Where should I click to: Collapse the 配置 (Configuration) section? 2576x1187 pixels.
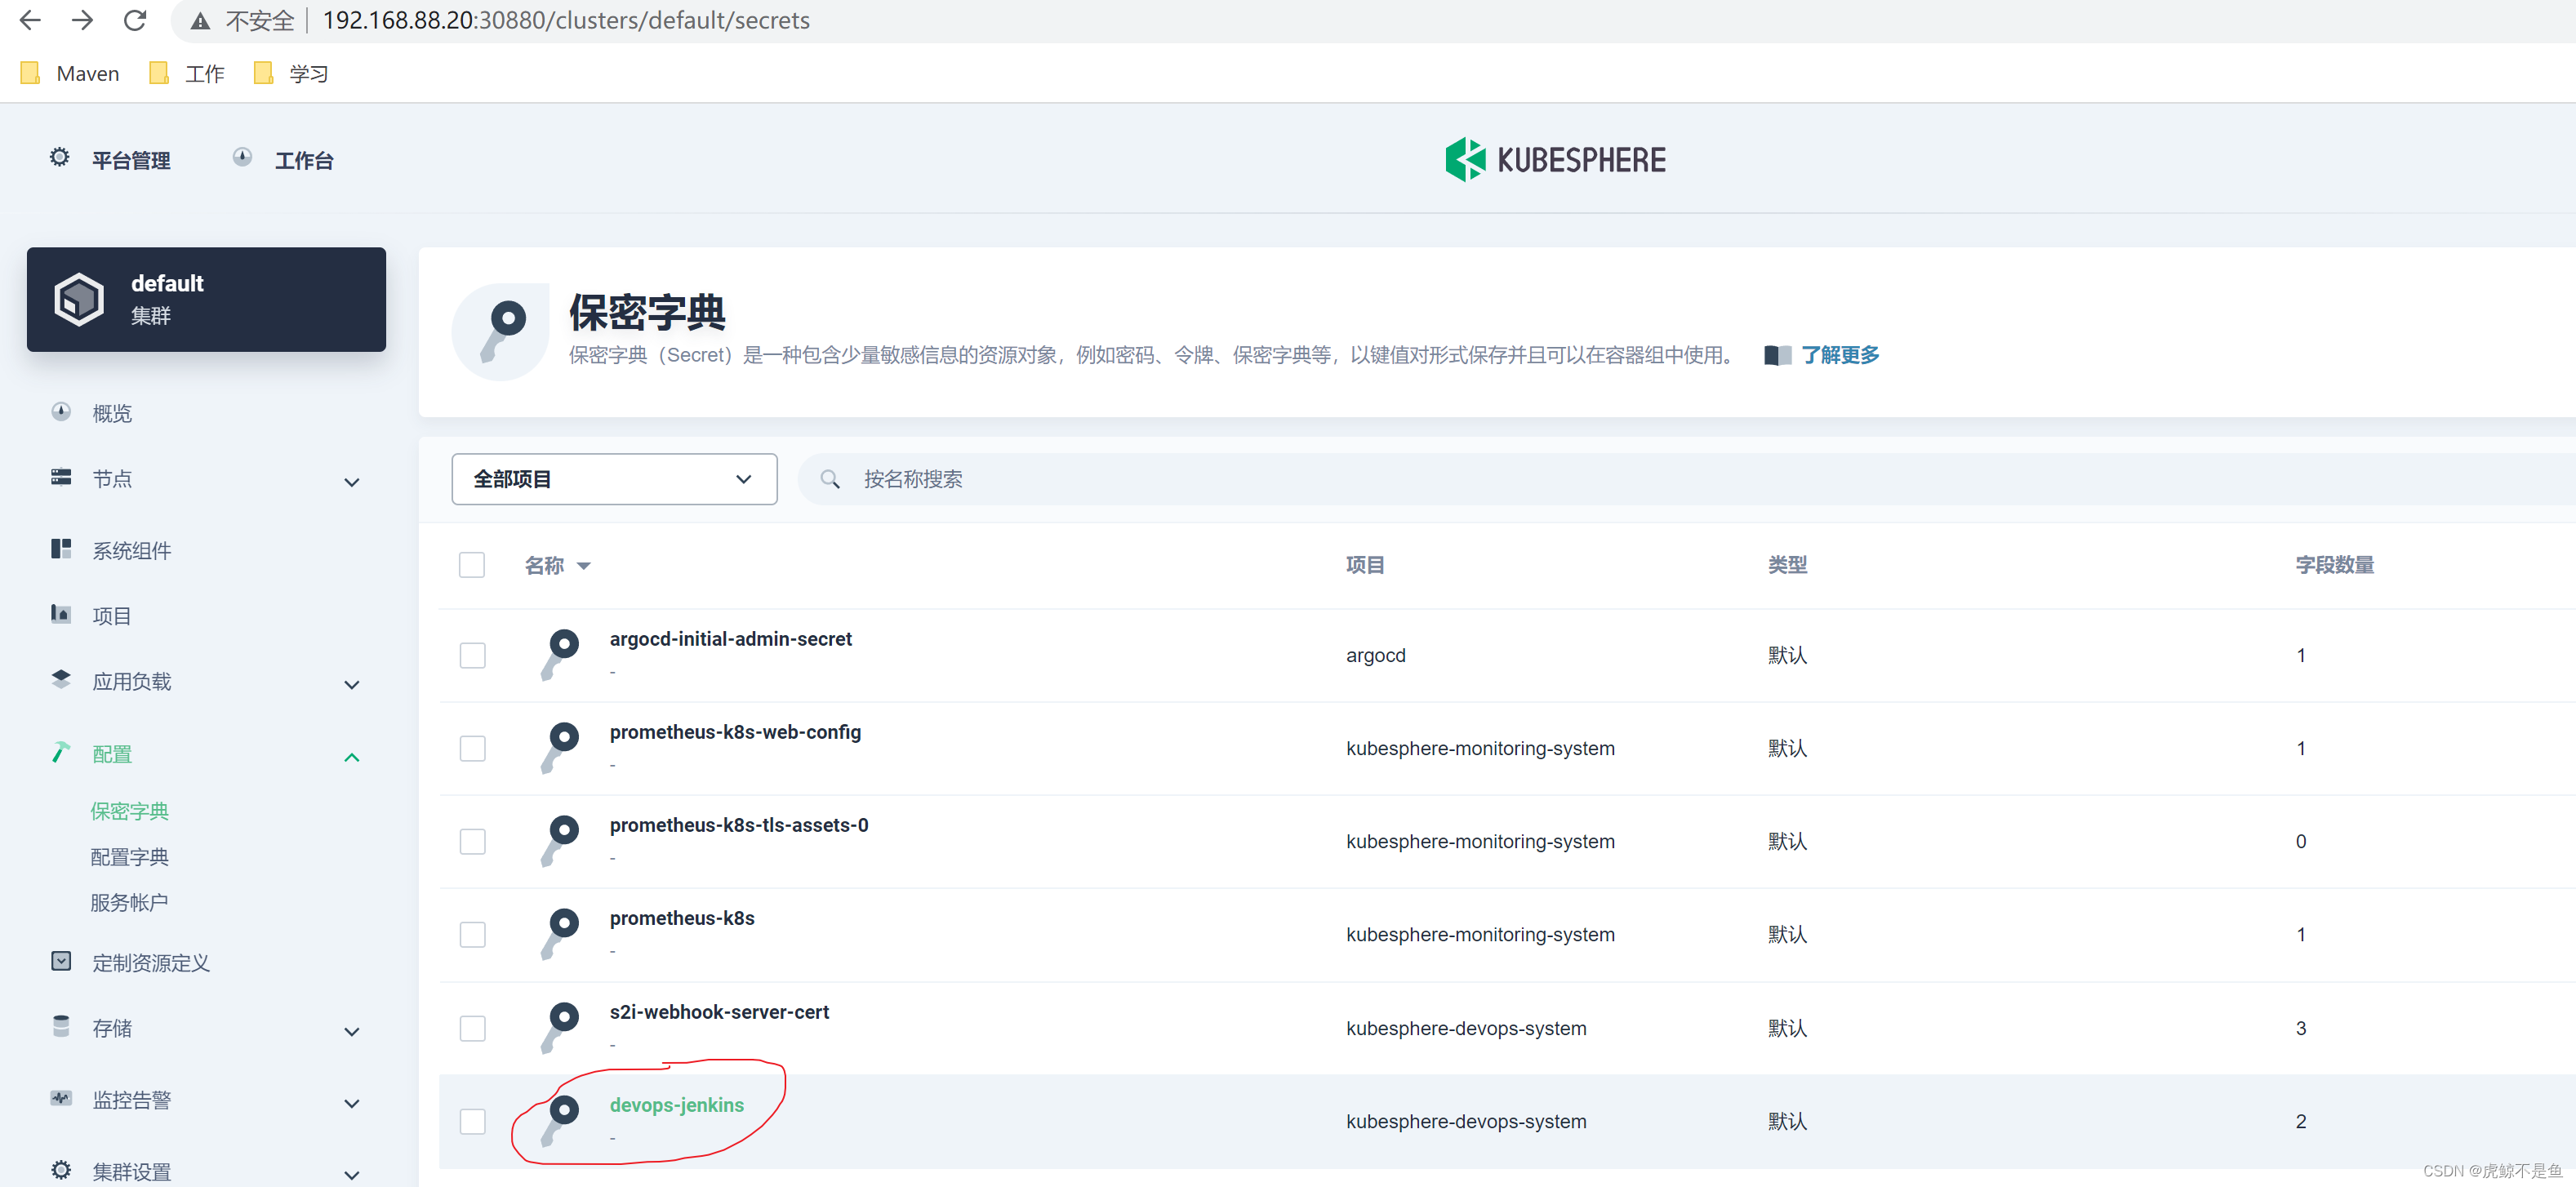click(x=351, y=756)
